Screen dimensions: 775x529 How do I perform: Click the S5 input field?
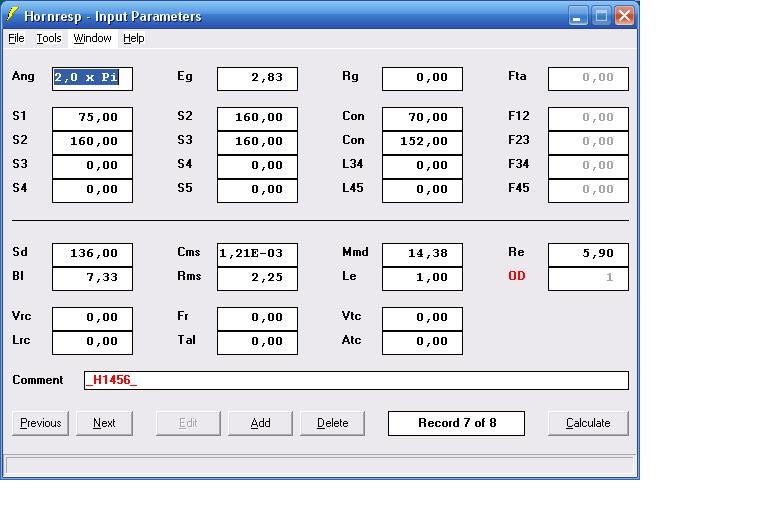258,190
